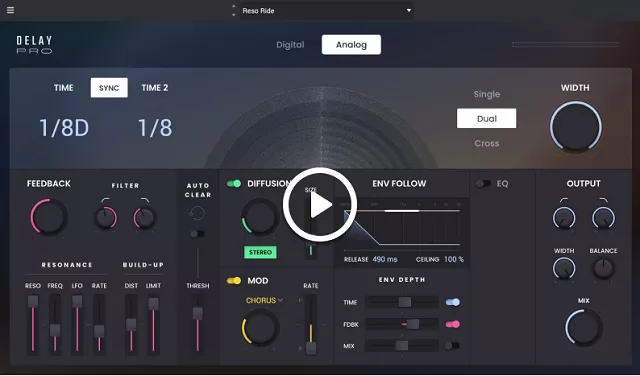Click the resonance RATE slider
640x376 pixels.
click(99, 325)
